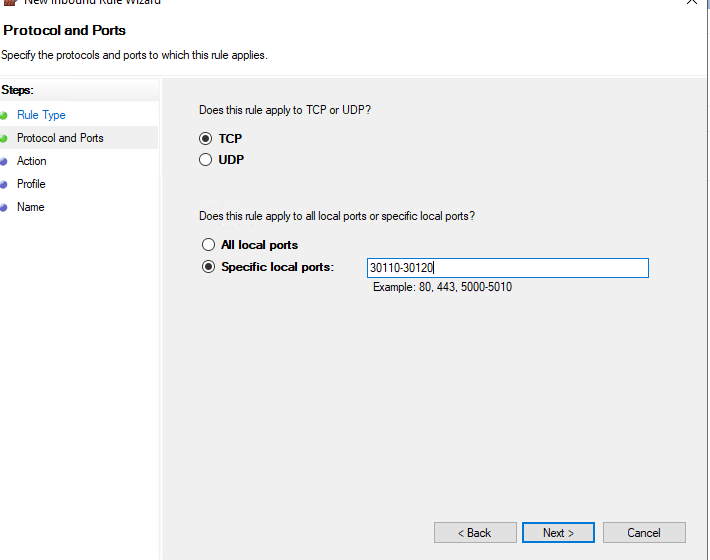Screen dimensions: 710x560
Task: Click the Action step in sidebar
Action: [32, 161]
